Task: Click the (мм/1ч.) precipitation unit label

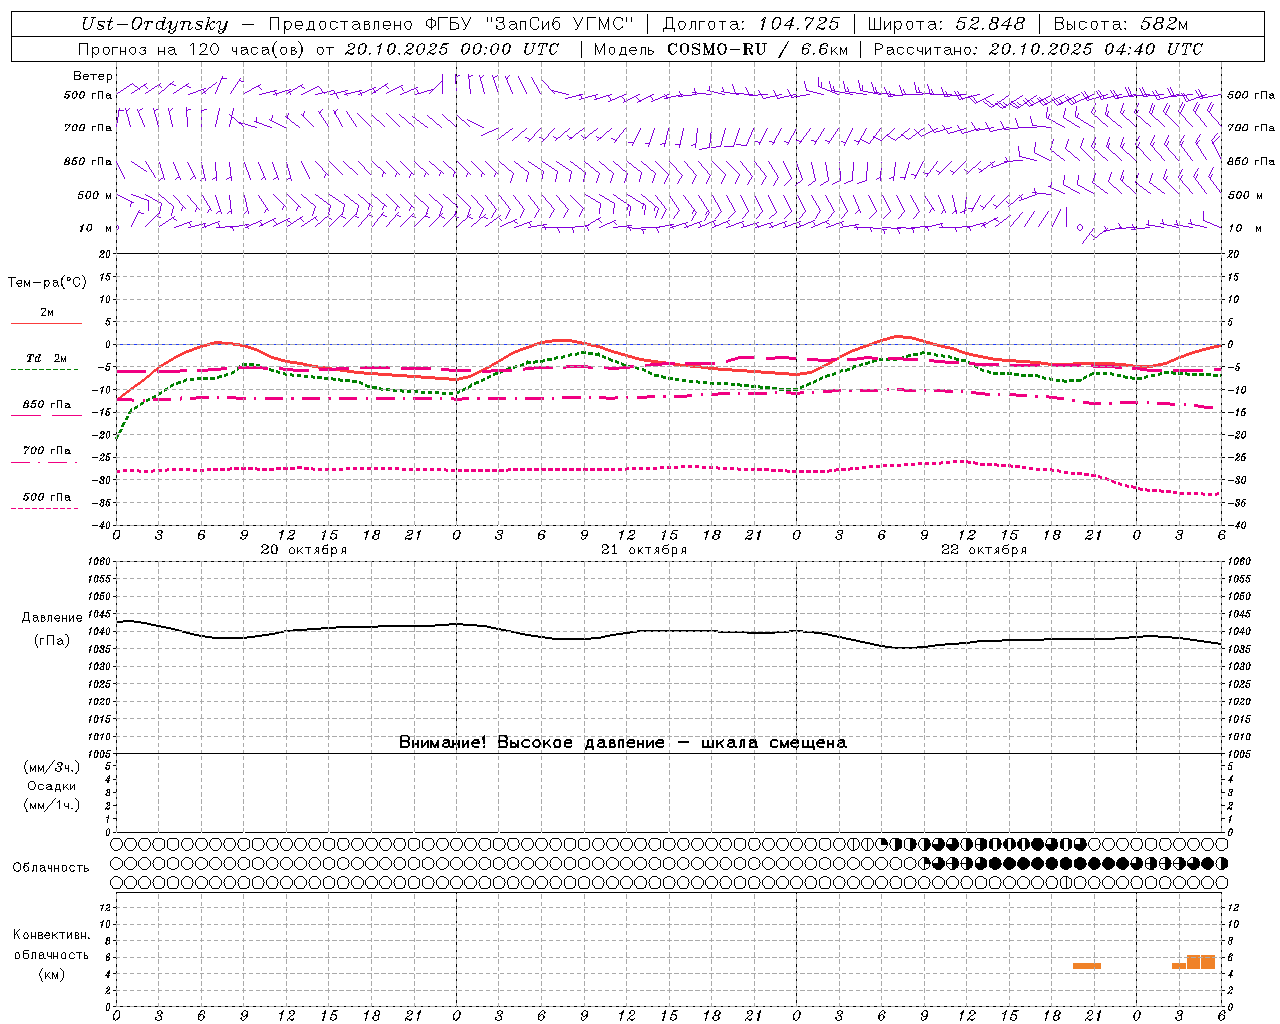Action: 52,805
